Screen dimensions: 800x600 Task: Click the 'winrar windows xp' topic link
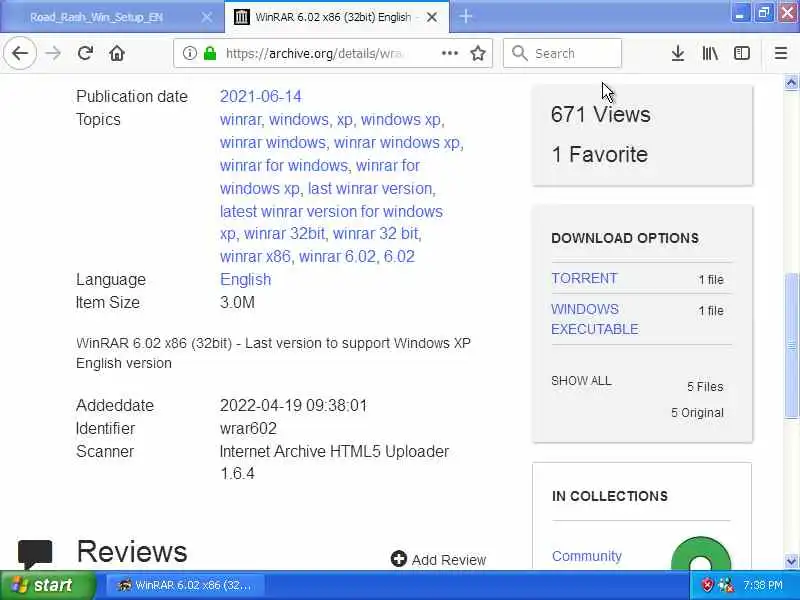coord(397,142)
